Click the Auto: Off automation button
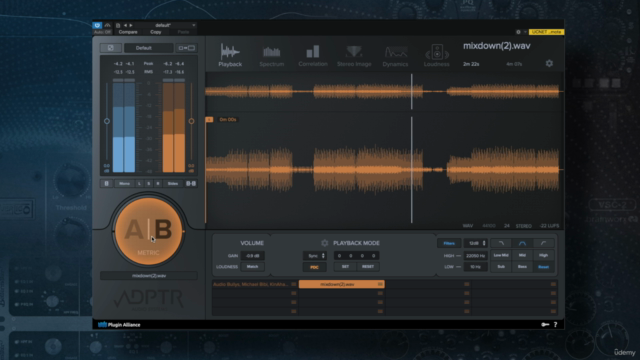This screenshot has width=640, height=360. tap(102, 32)
